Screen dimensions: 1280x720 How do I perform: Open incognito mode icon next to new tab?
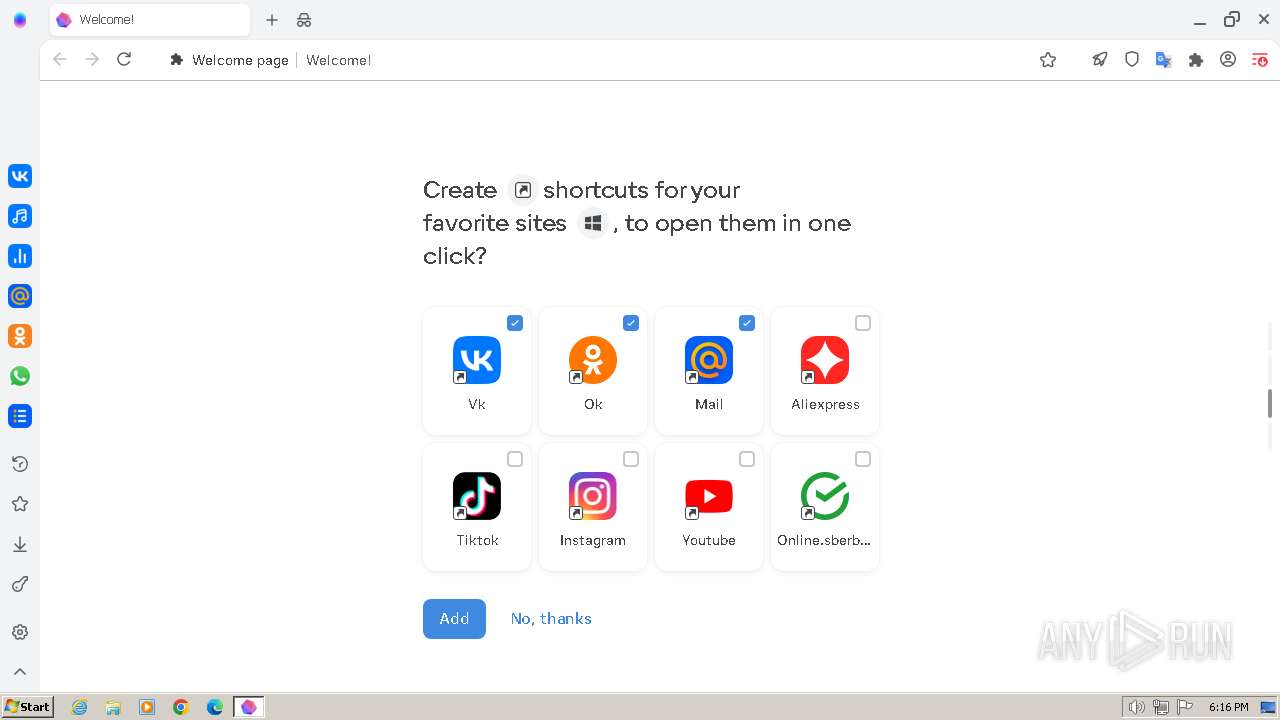(x=304, y=20)
